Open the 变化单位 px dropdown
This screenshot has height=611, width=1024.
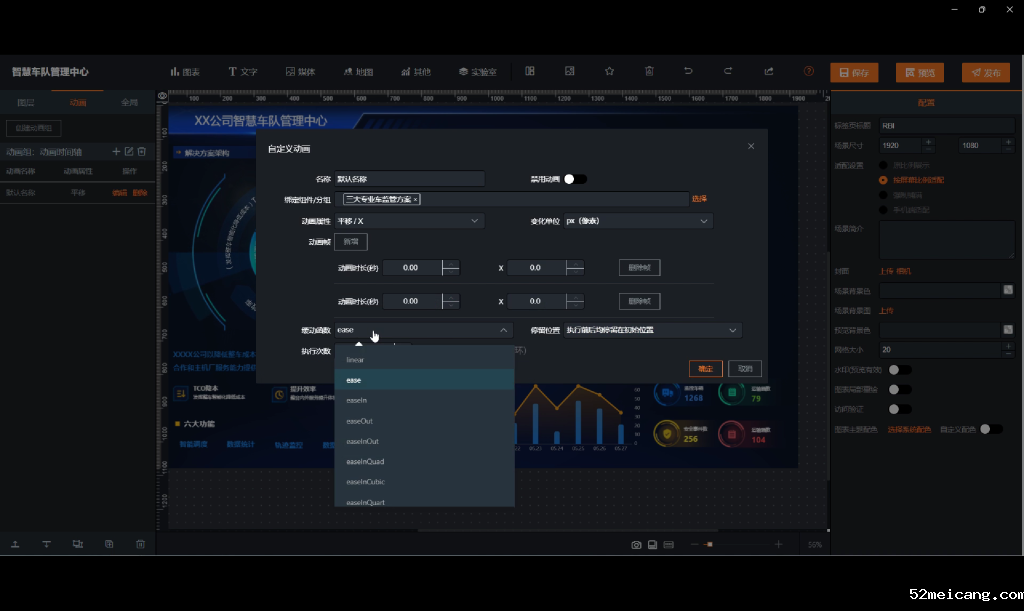(x=637, y=221)
